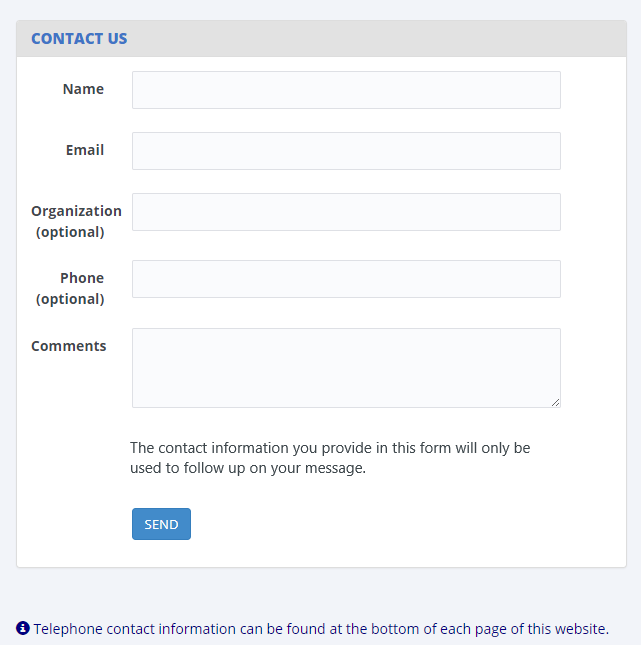Viewport: 641px width, 645px height.
Task: Click the Phone label text
Action: [82, 278]
